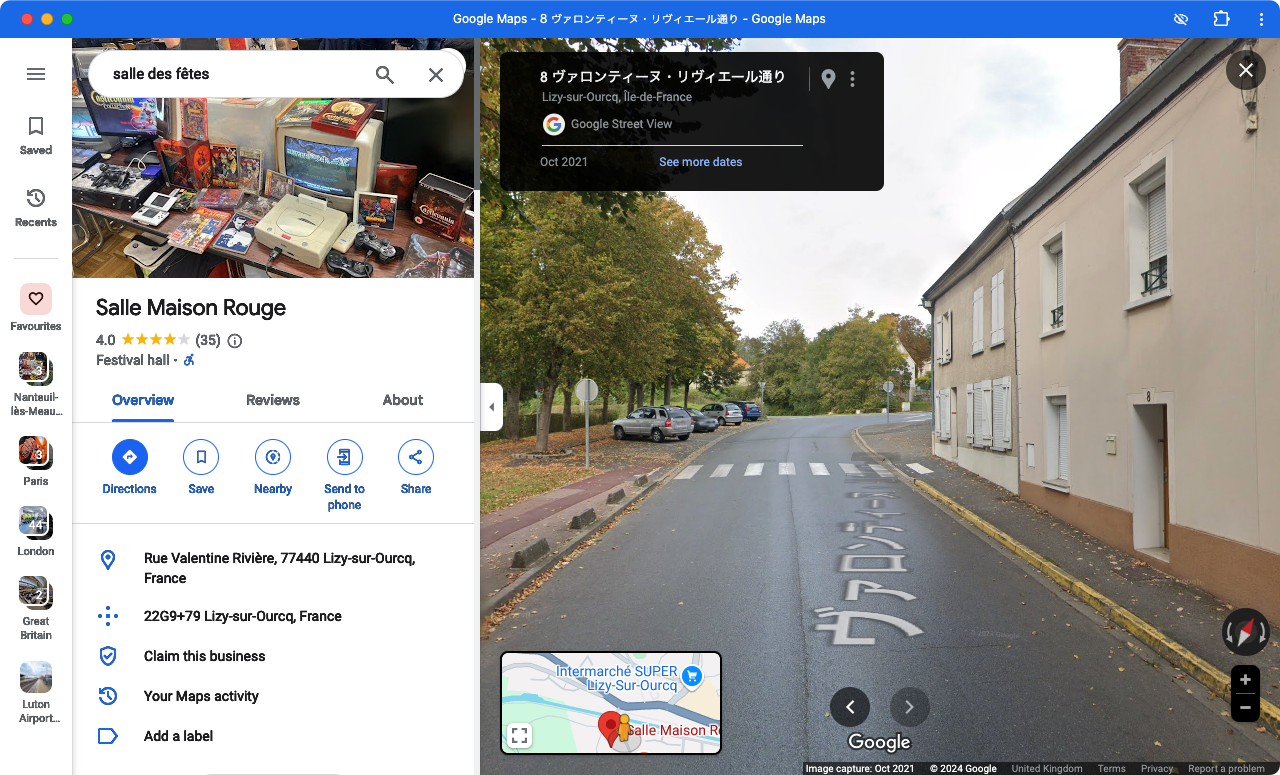Click the Street View compass
Viewport: 1280px width, 775px height.
coord(1245,632)
